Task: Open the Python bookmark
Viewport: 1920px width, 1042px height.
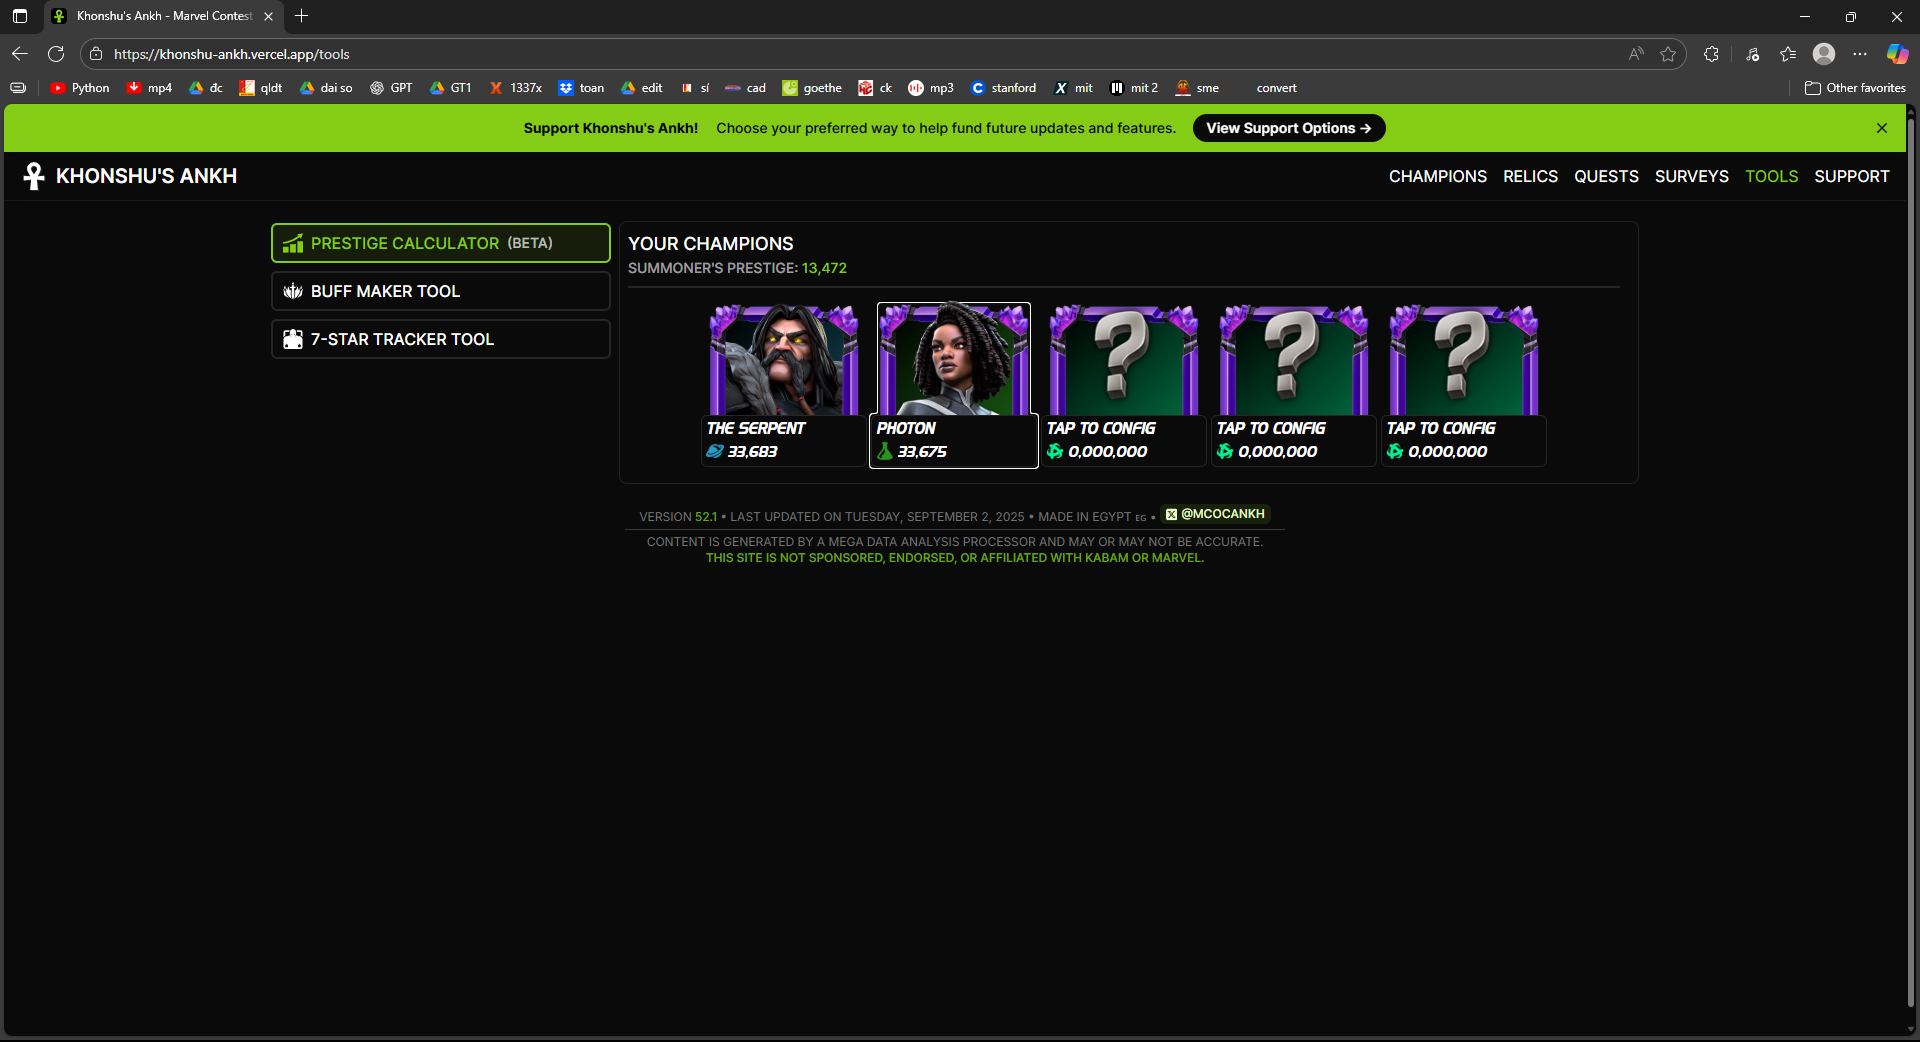Action: (80, 88)
